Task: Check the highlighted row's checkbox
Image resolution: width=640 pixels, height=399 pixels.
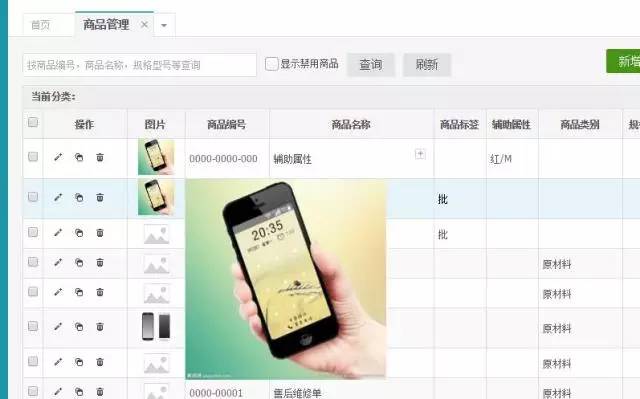Action: click(x=33, y=197)
